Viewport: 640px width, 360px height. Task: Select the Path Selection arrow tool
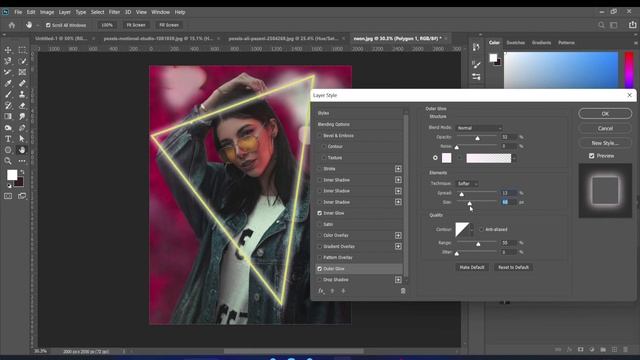(x=22, y=139)
